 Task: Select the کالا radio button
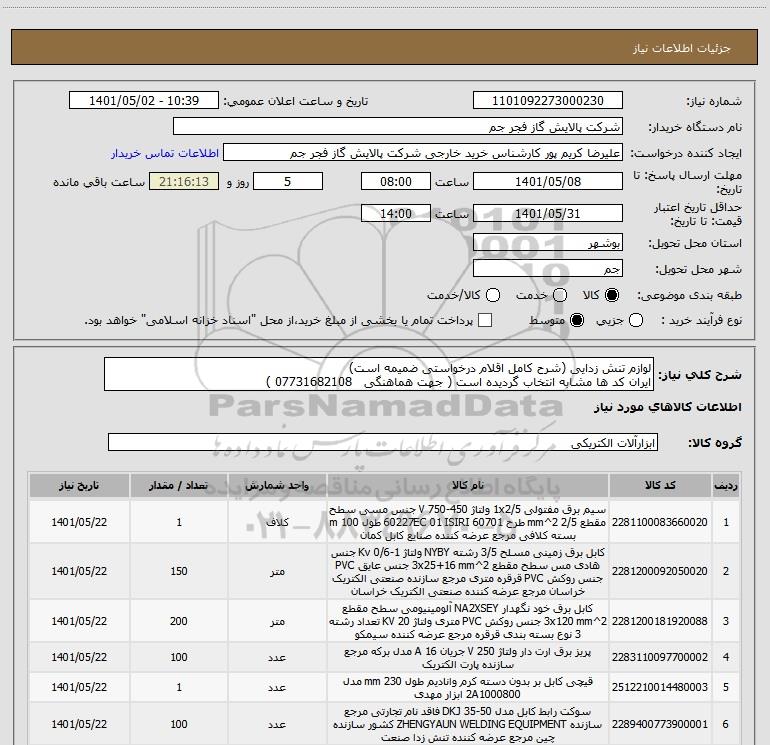click(x=612, y=295)
